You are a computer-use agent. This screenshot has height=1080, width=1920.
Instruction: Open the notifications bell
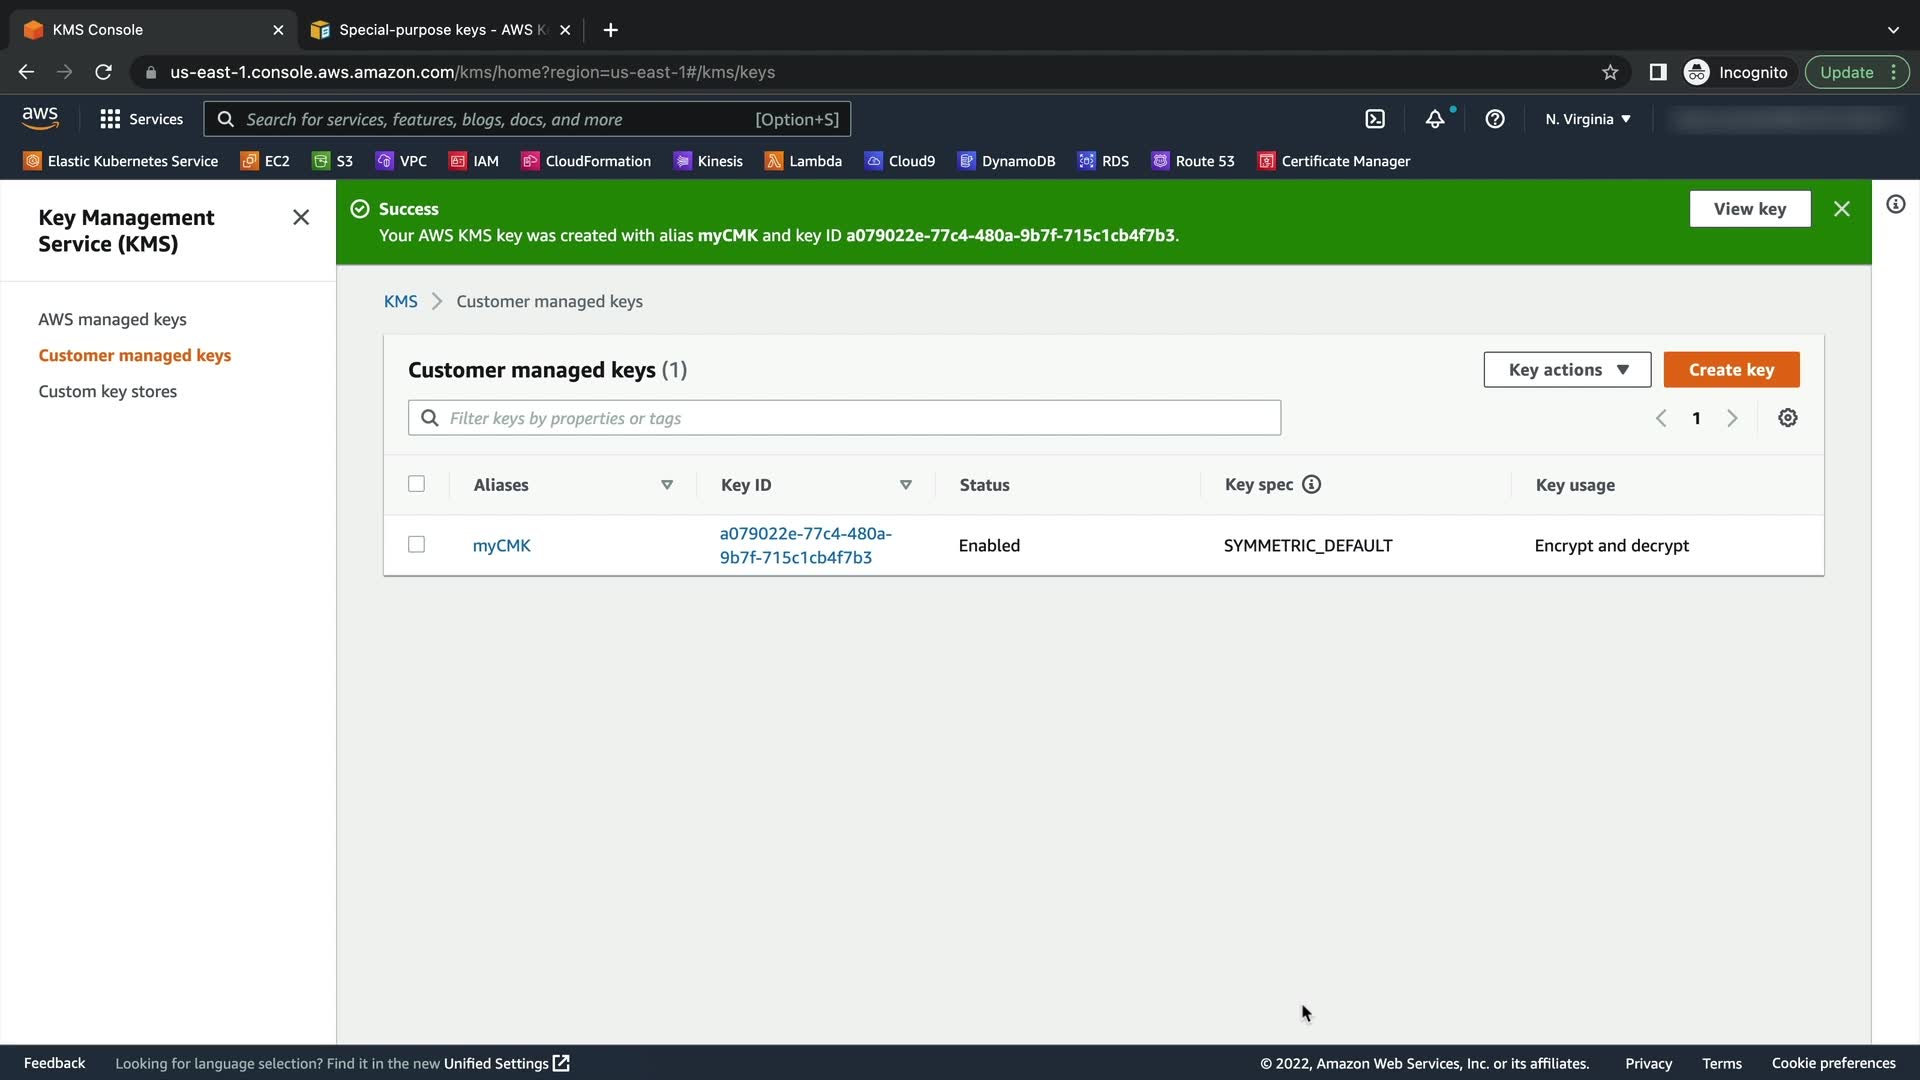(1435, 119)
